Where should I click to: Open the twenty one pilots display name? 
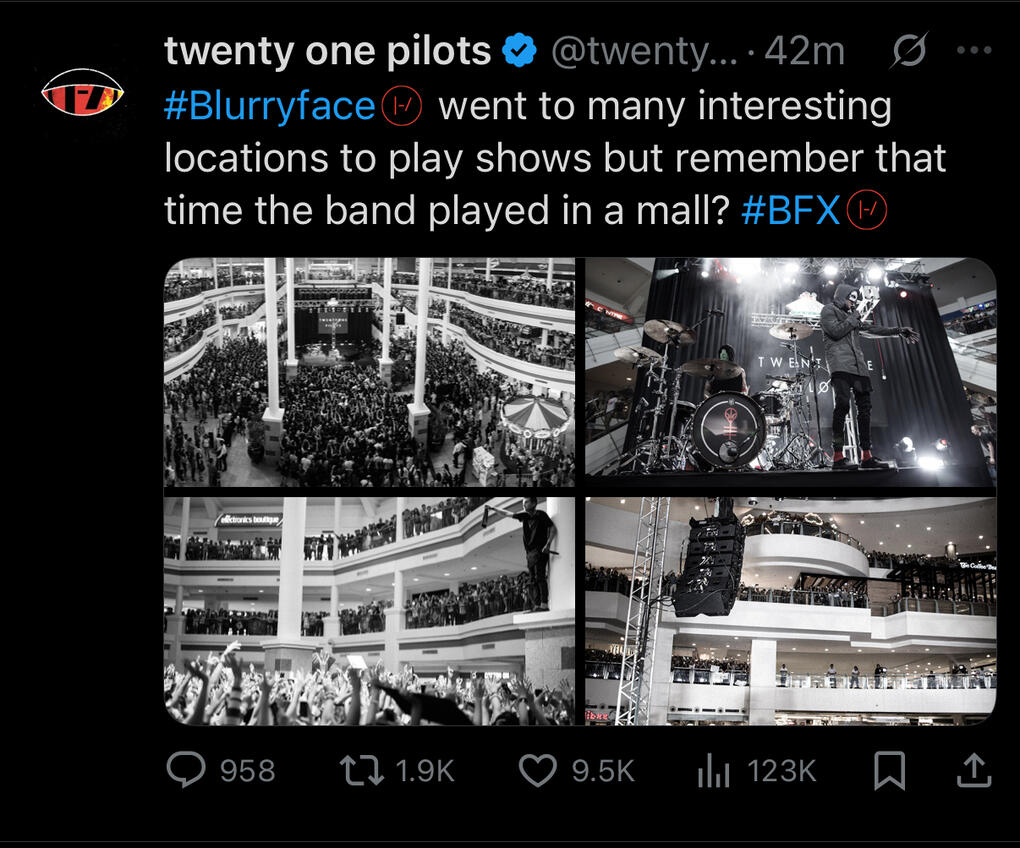click(x=327, y=51)
